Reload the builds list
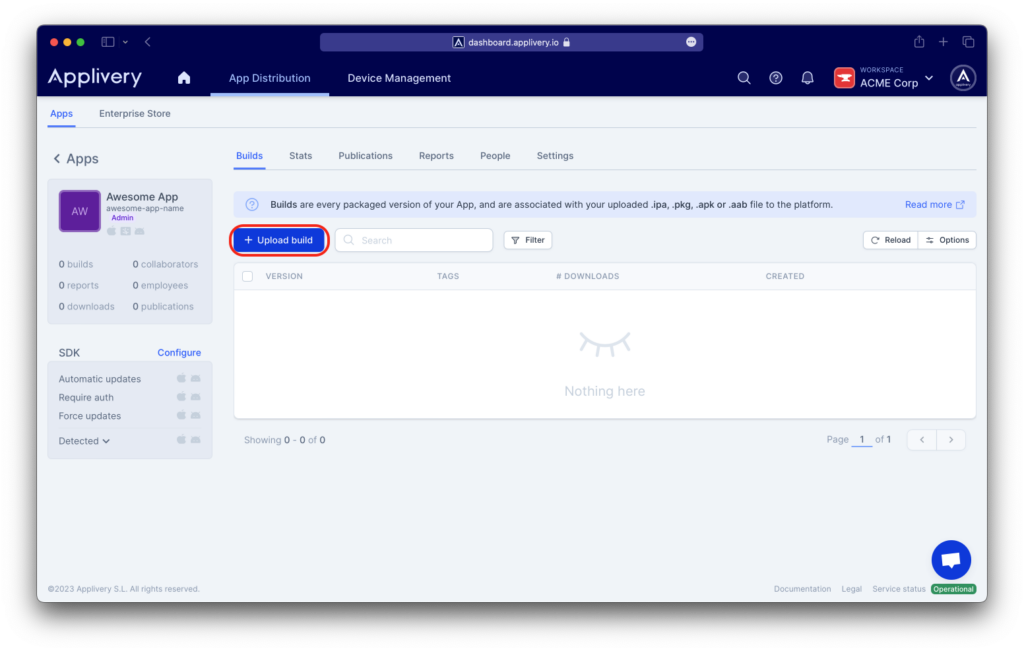The image size is (1024, 651). (x=891, y=240)
